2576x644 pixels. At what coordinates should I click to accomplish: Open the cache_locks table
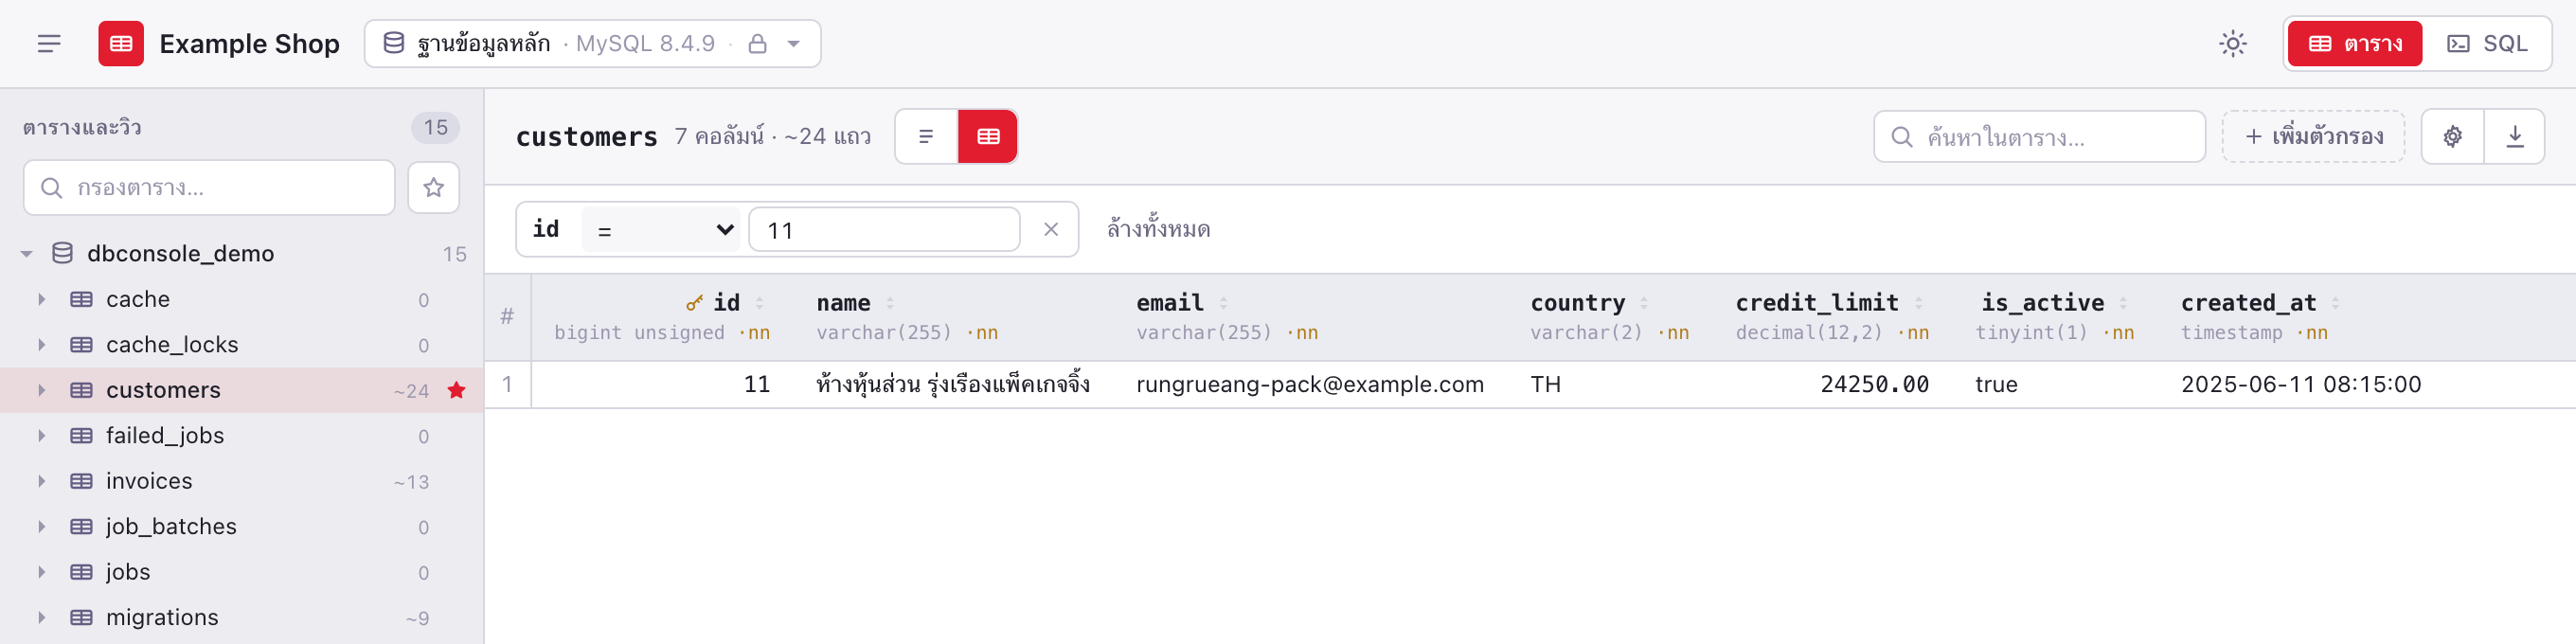point(242,345)
